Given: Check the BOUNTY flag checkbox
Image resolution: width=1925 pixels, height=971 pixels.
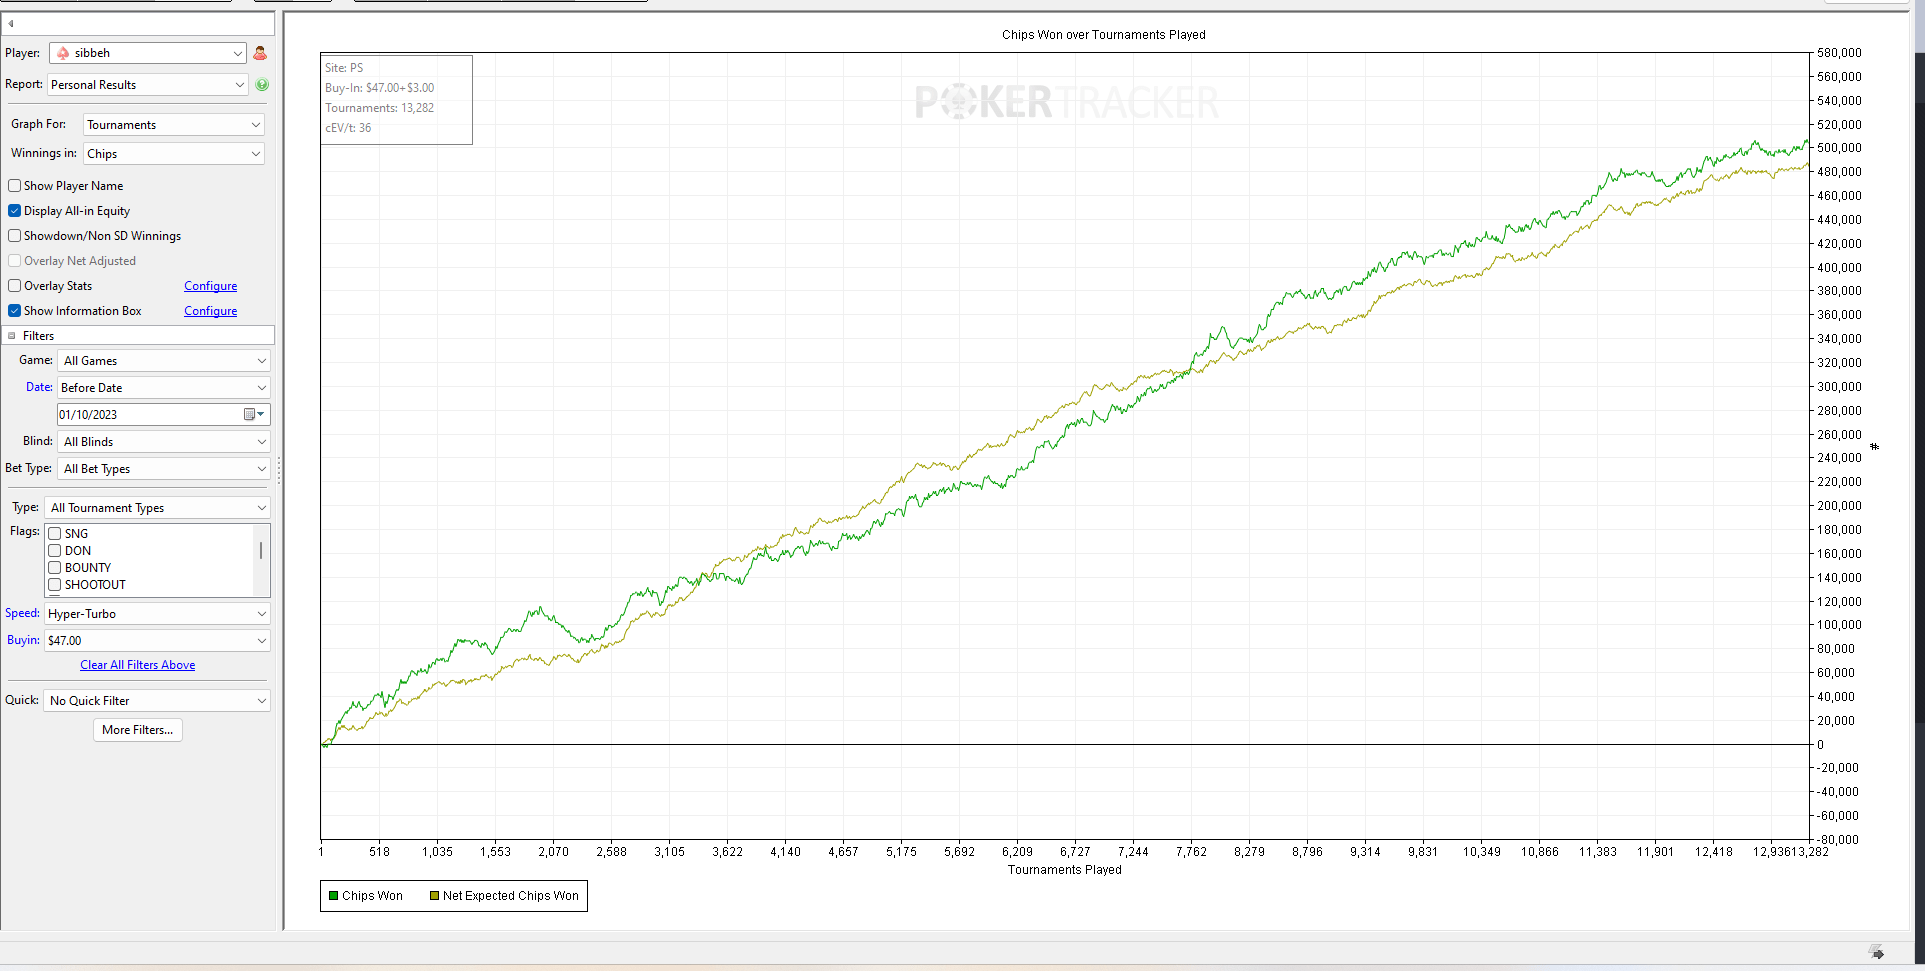Looking at the screenshot, I should coord(55,568).
